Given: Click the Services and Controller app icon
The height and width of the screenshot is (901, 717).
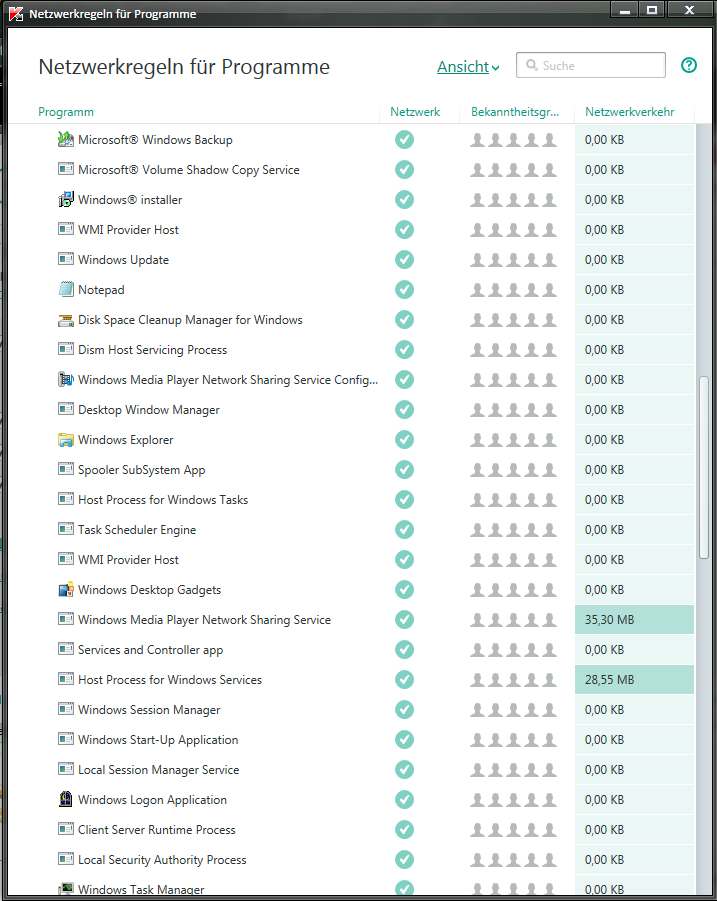Looking at the screenshot, I should [x=65, y=649].
